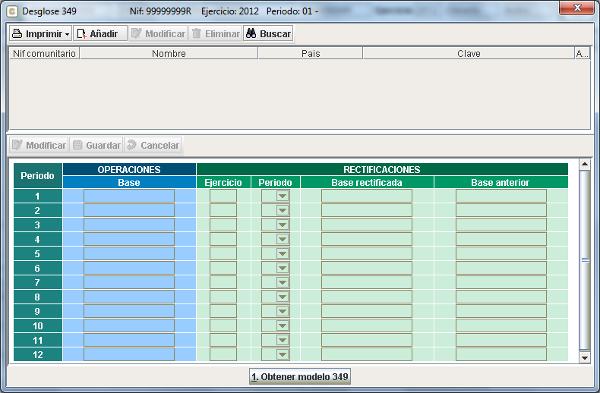Open the Periodo dropdown in row 11
The height and width of the screenshot is (393, 600).
point(282,340)
